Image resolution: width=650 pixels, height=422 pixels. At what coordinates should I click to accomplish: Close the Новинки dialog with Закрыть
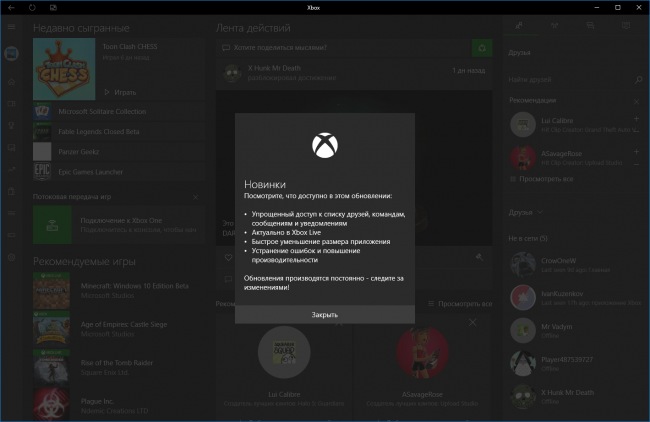pos(325,315)
